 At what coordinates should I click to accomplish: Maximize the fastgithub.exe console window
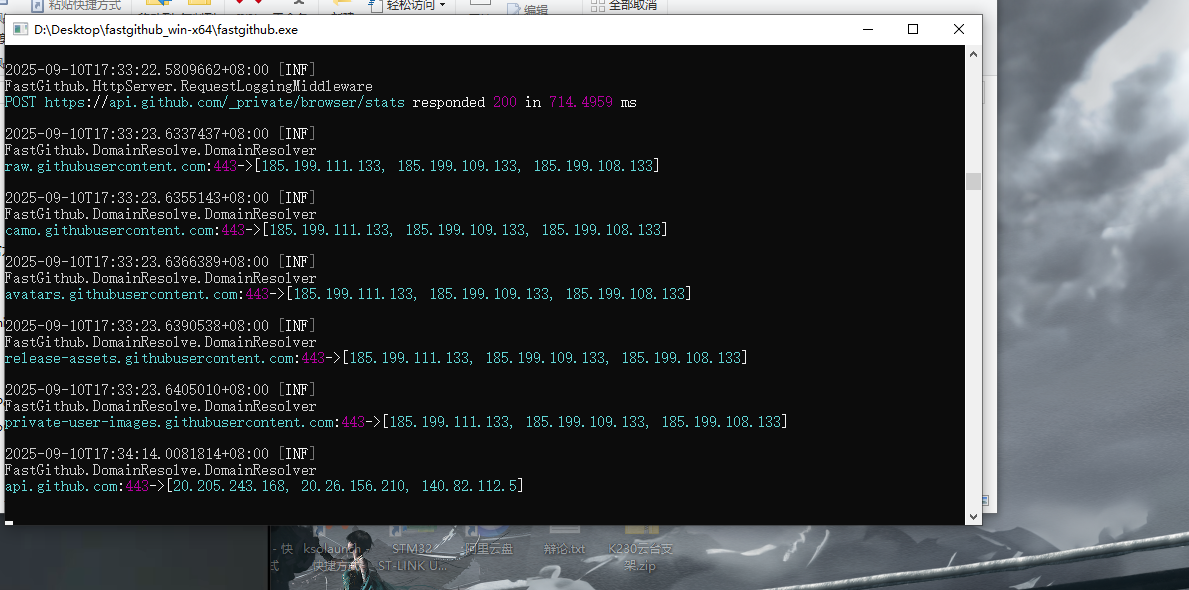tap(913, 30)
